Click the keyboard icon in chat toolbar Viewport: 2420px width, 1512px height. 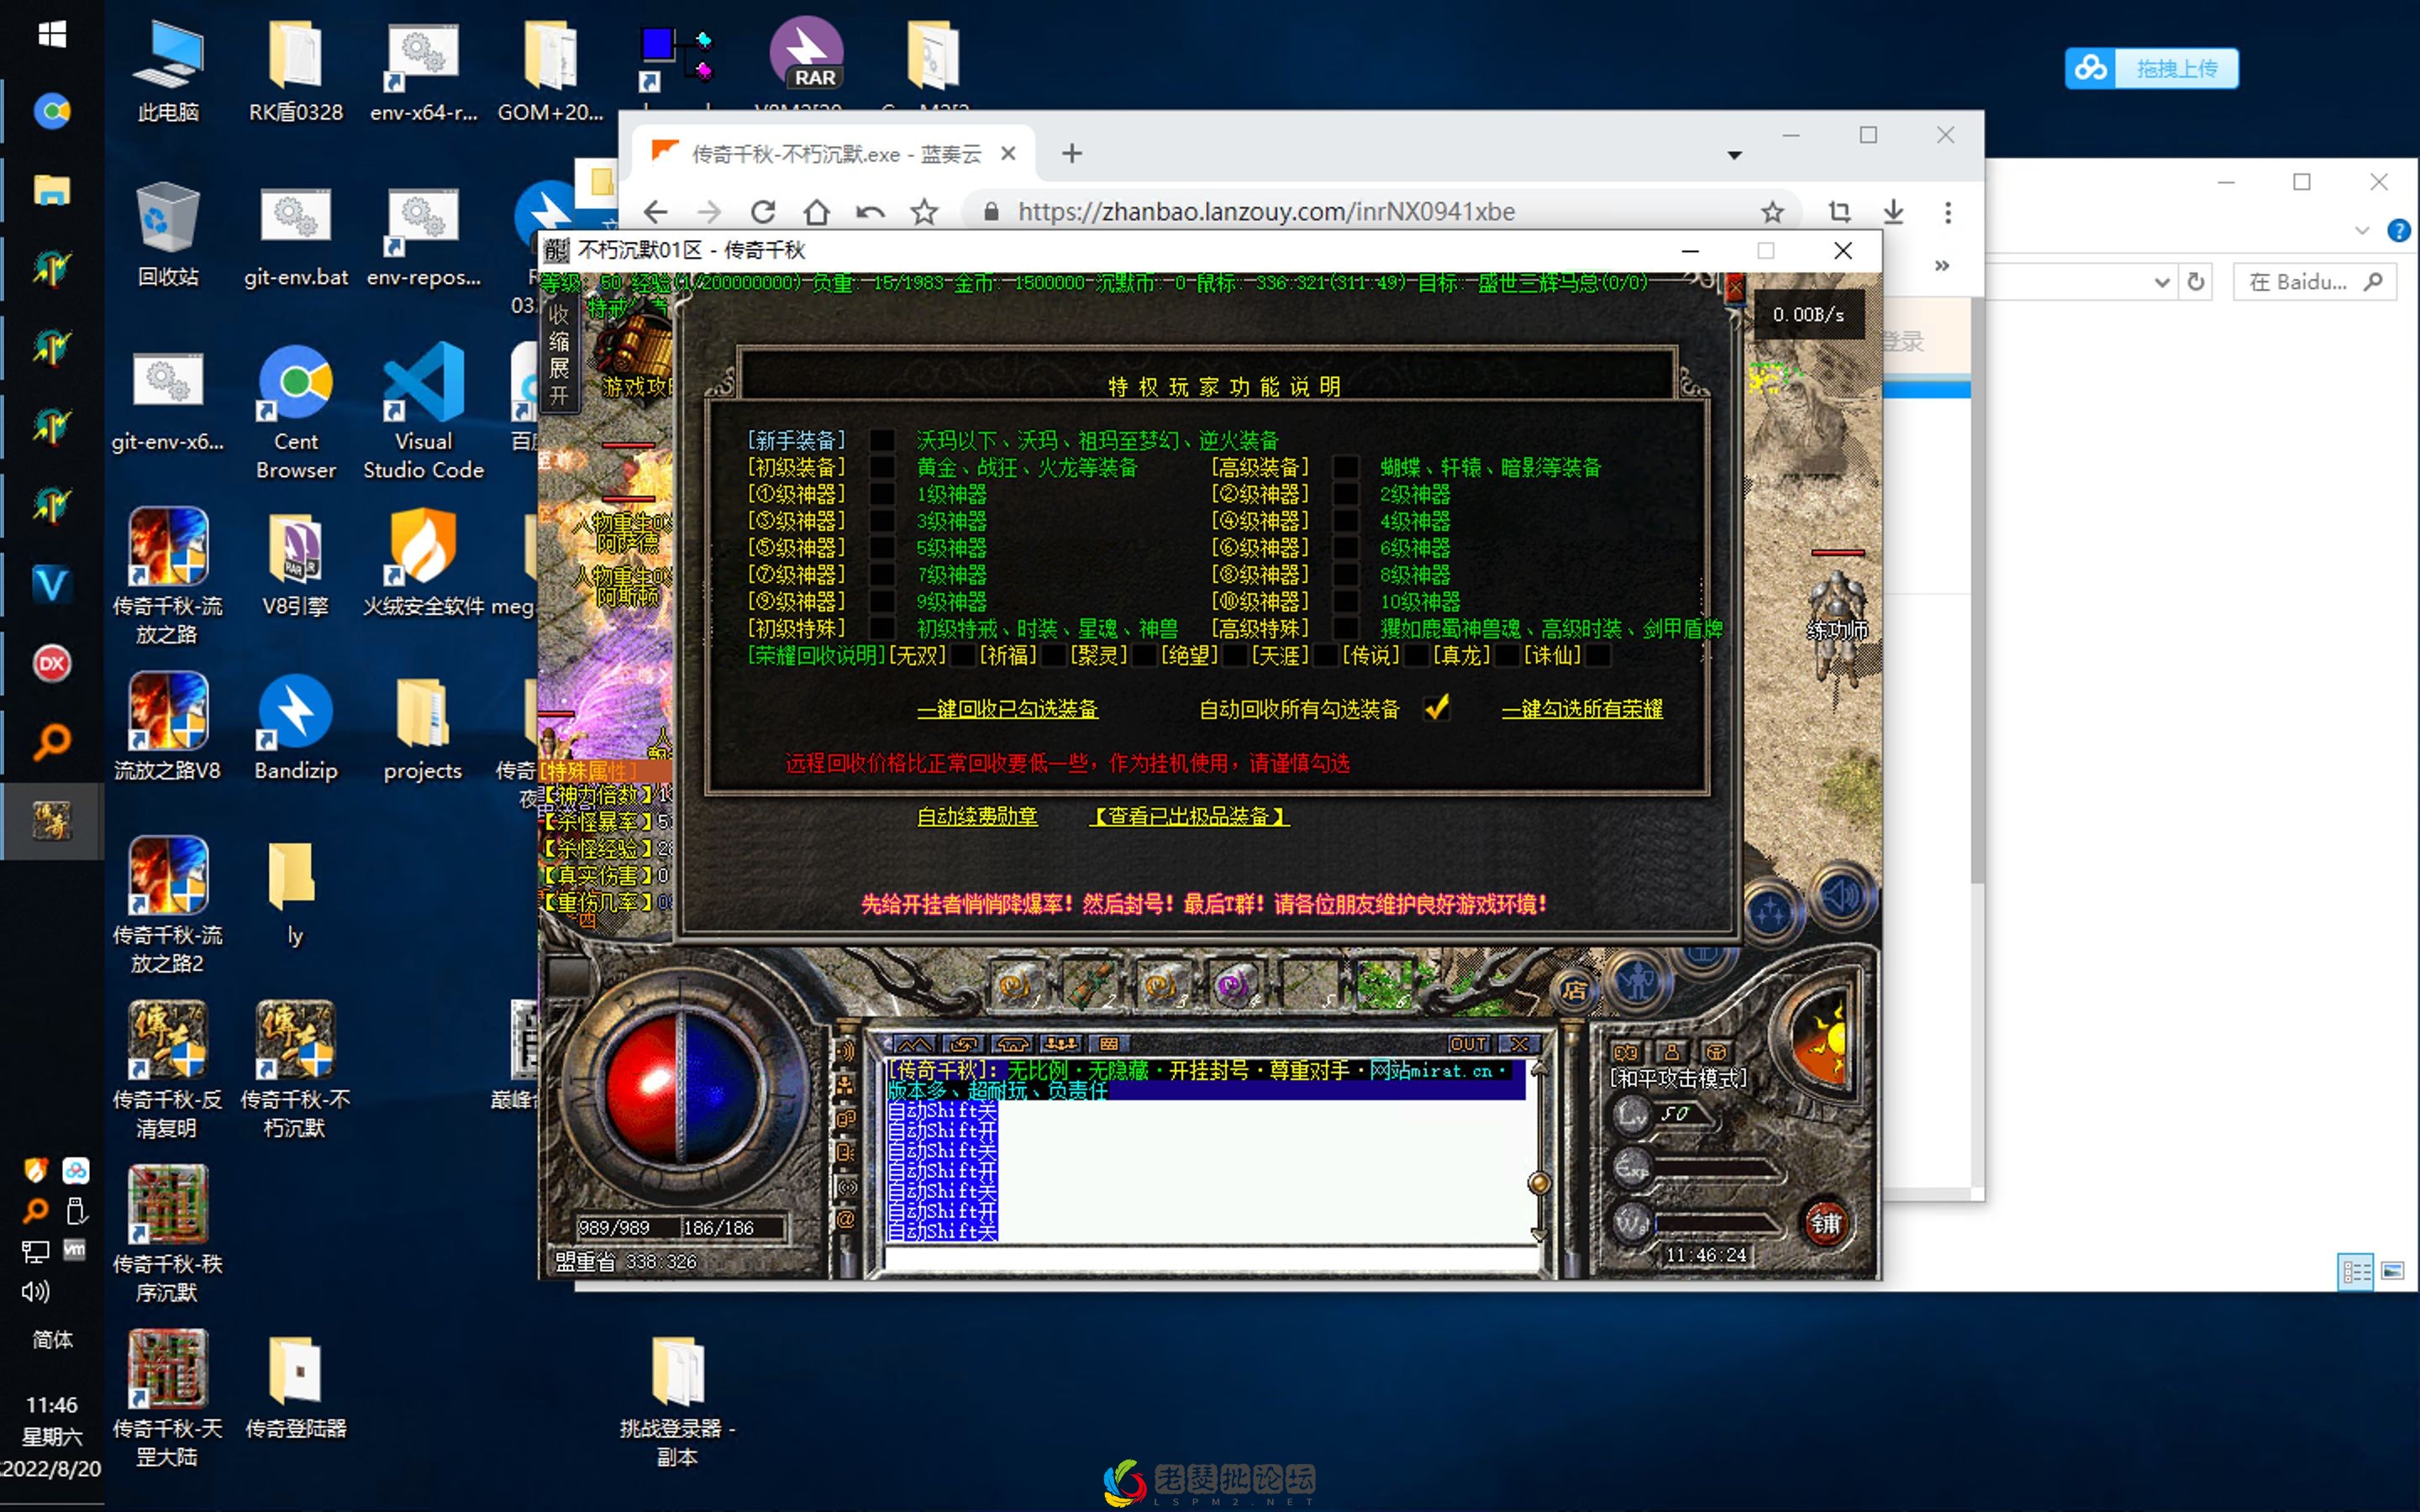pyautogui.click(x=1108, y=1044)
